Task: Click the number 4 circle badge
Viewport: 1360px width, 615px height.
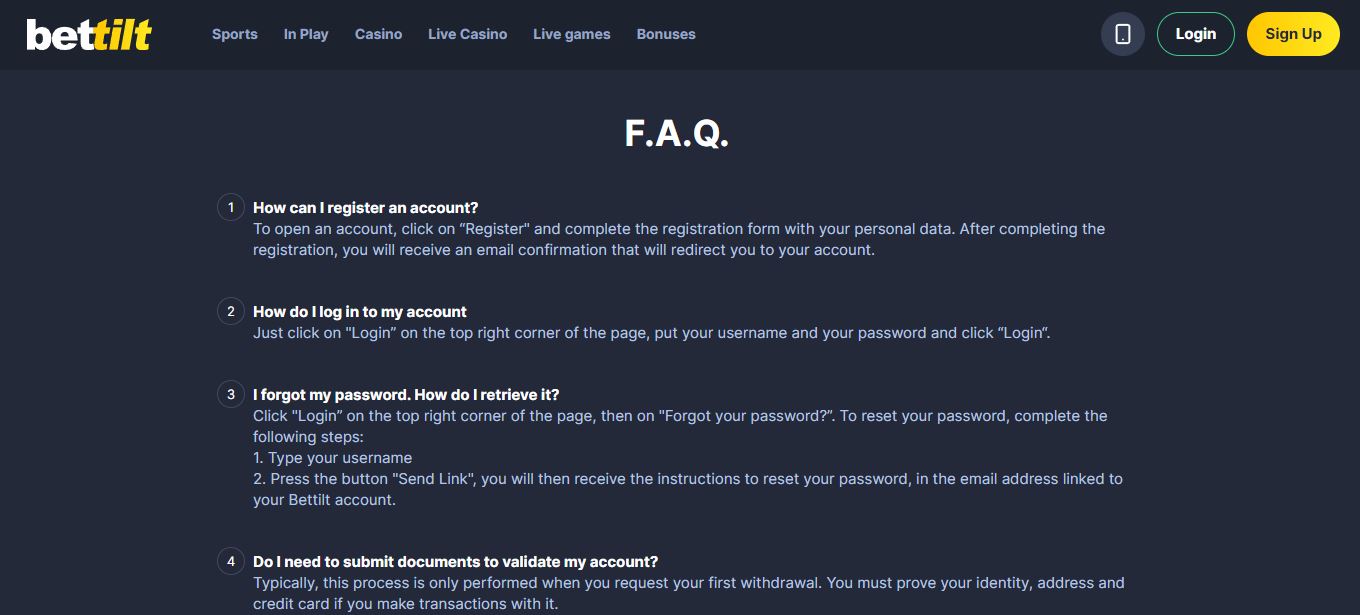Action: pos(231,561)
